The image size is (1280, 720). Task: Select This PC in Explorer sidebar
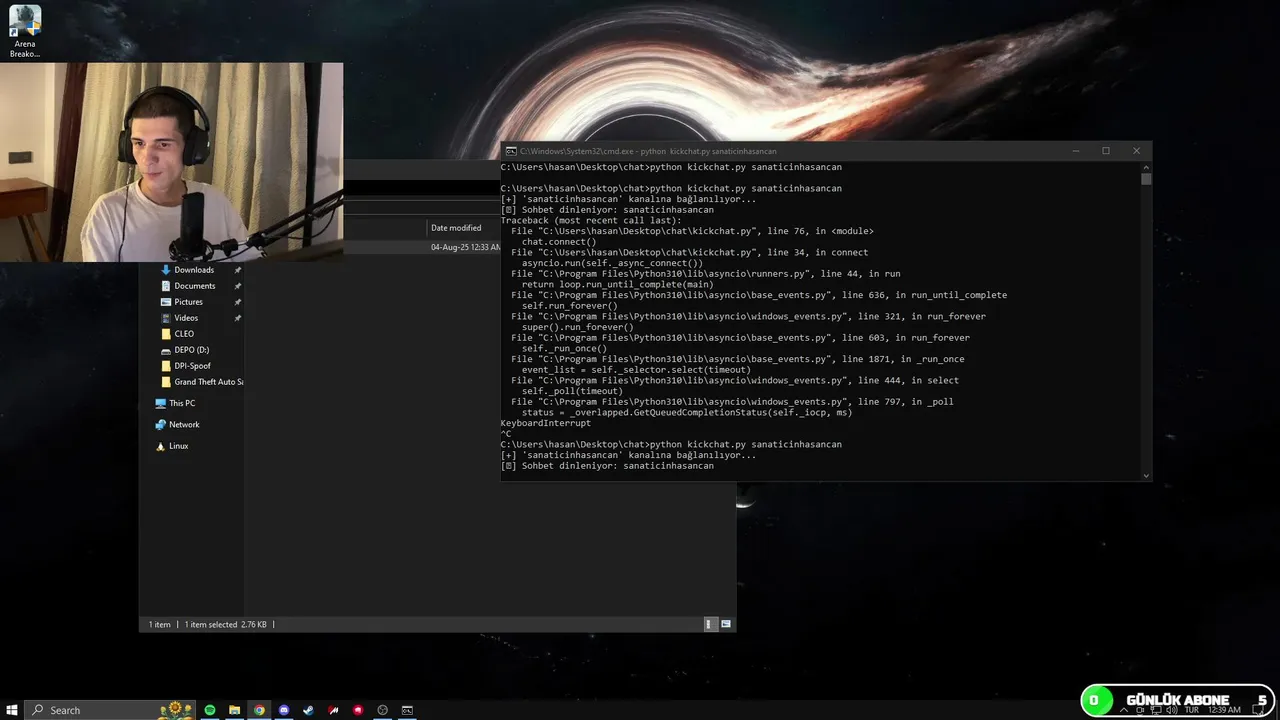click(182, 403)
